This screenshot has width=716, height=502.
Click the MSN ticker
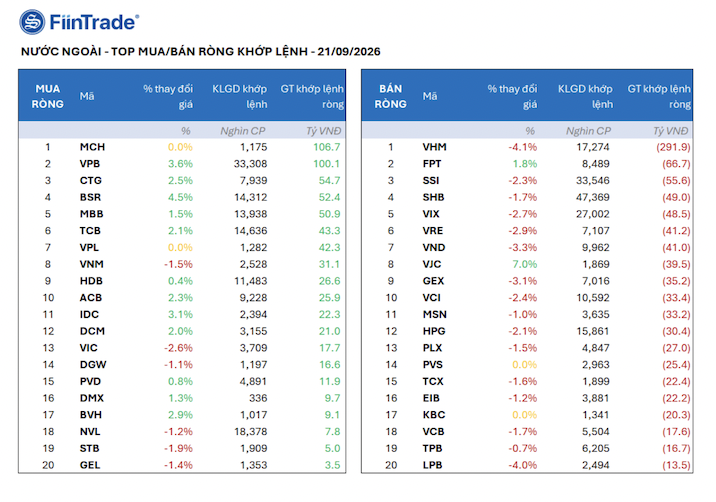[435, 314]
